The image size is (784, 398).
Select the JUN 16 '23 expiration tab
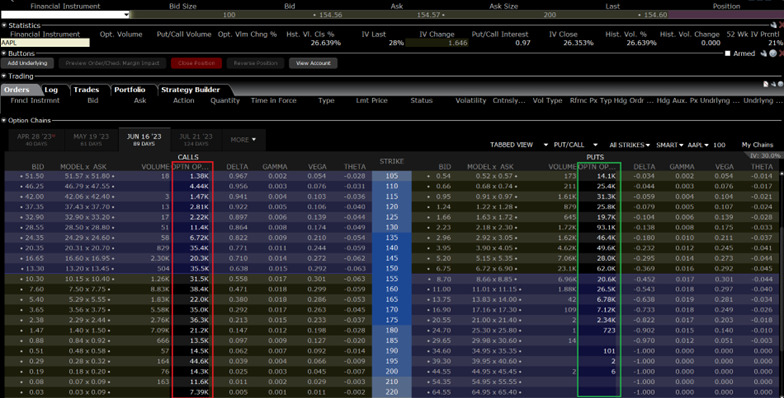144,140
